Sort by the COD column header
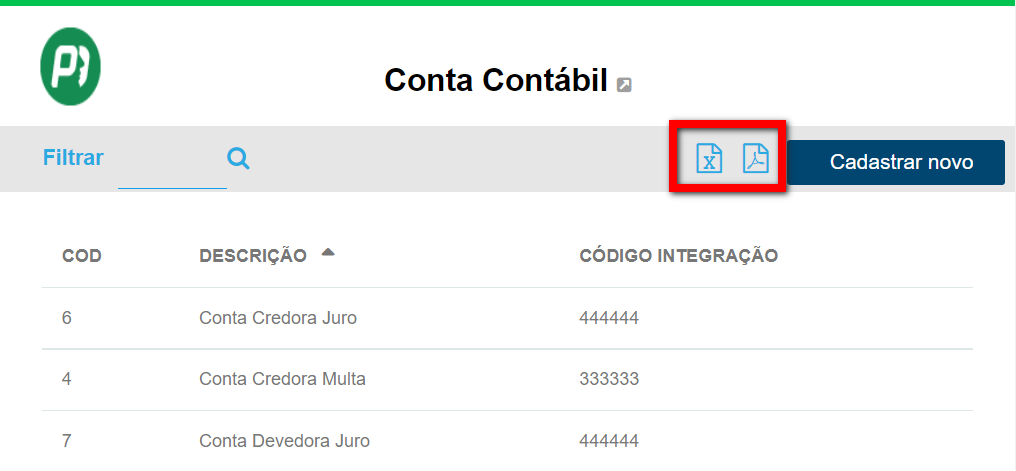1016x471 pixels. (x=82, y=256)
